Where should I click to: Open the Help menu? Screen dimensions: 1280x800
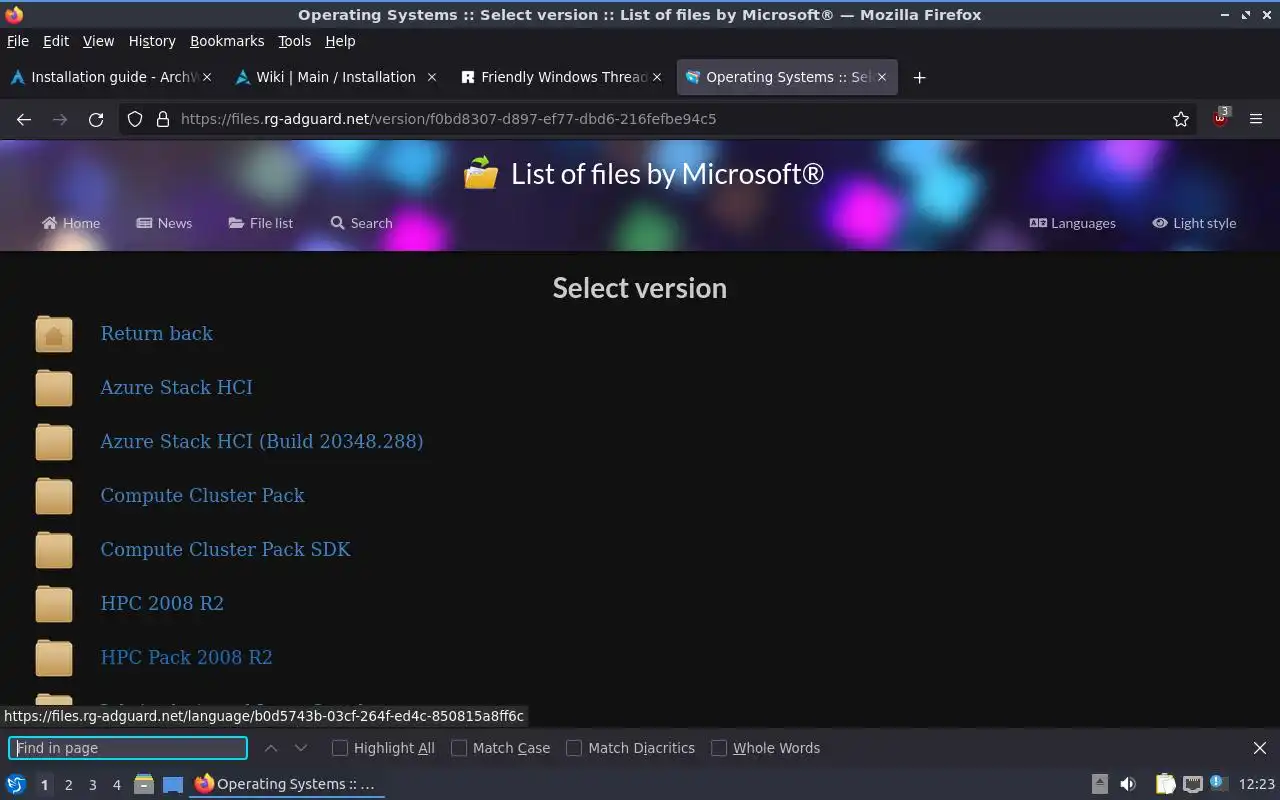click(340, 41)
